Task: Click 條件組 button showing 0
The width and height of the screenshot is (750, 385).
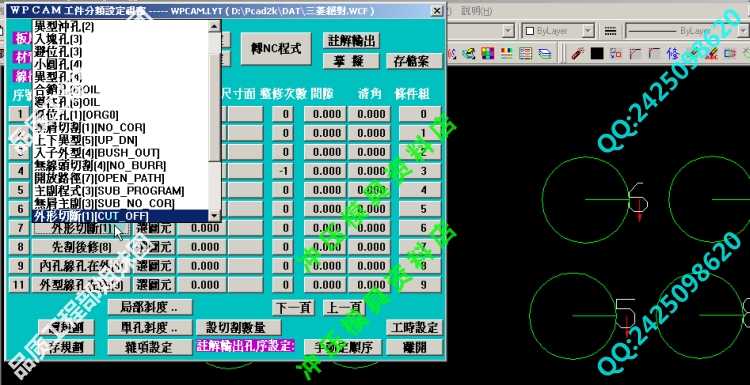Action: [420, 114]
